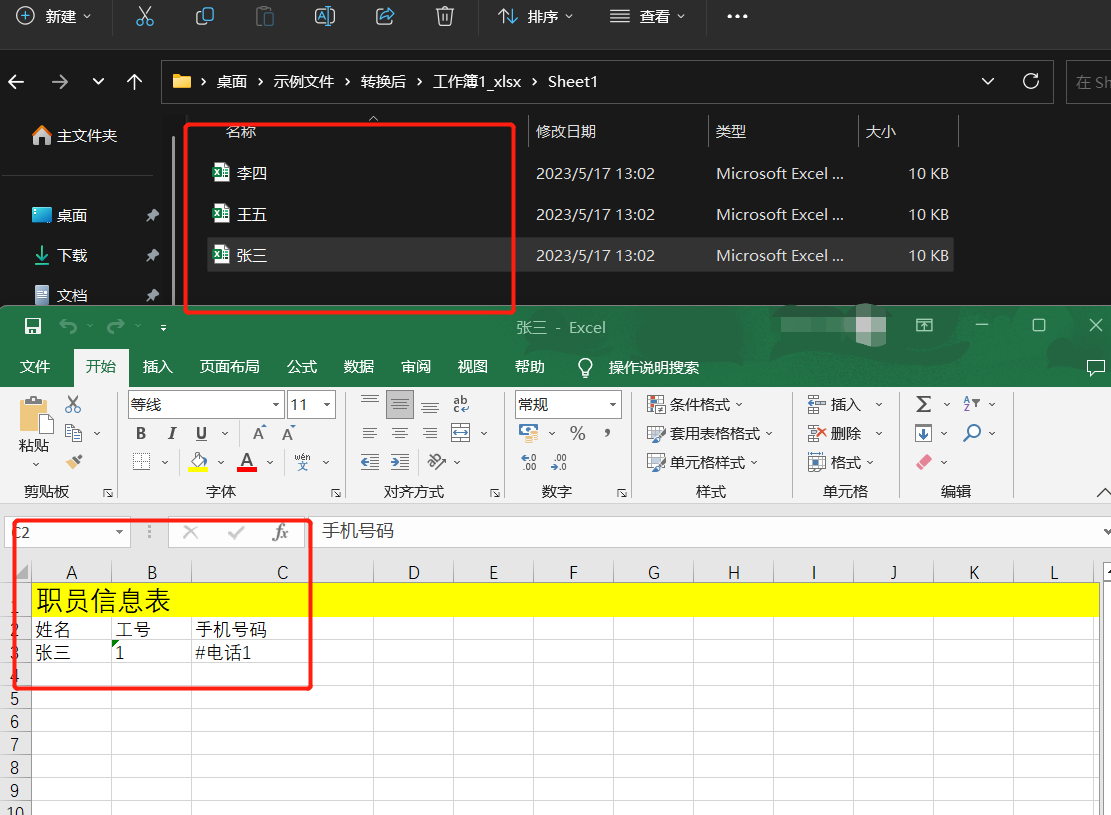Click the Delete trash icon in Explorer
Screen dimensions: 1111x815
pos(444,17)
